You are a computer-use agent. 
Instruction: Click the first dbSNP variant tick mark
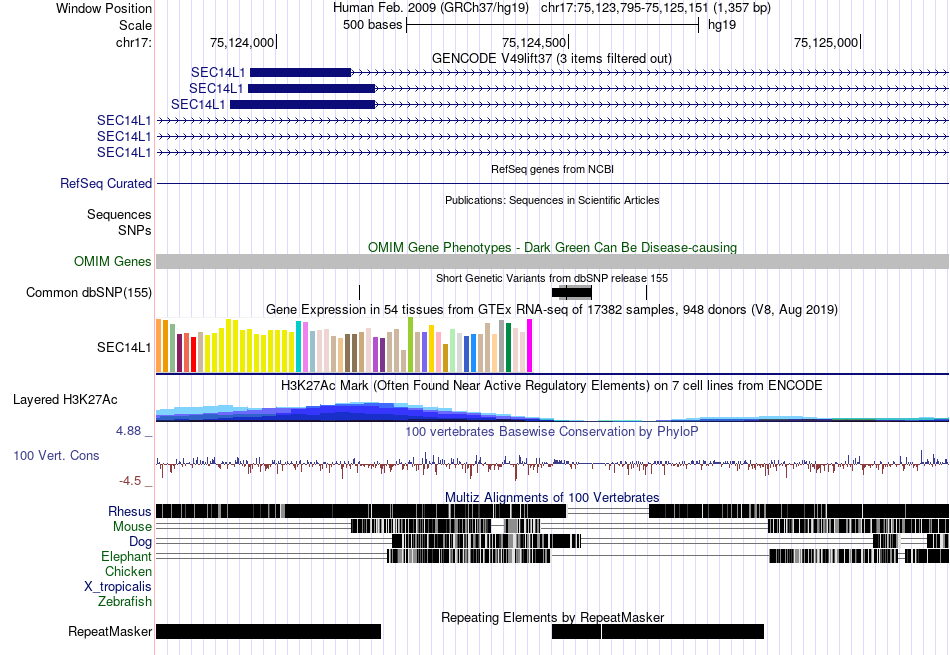point(359,293)
